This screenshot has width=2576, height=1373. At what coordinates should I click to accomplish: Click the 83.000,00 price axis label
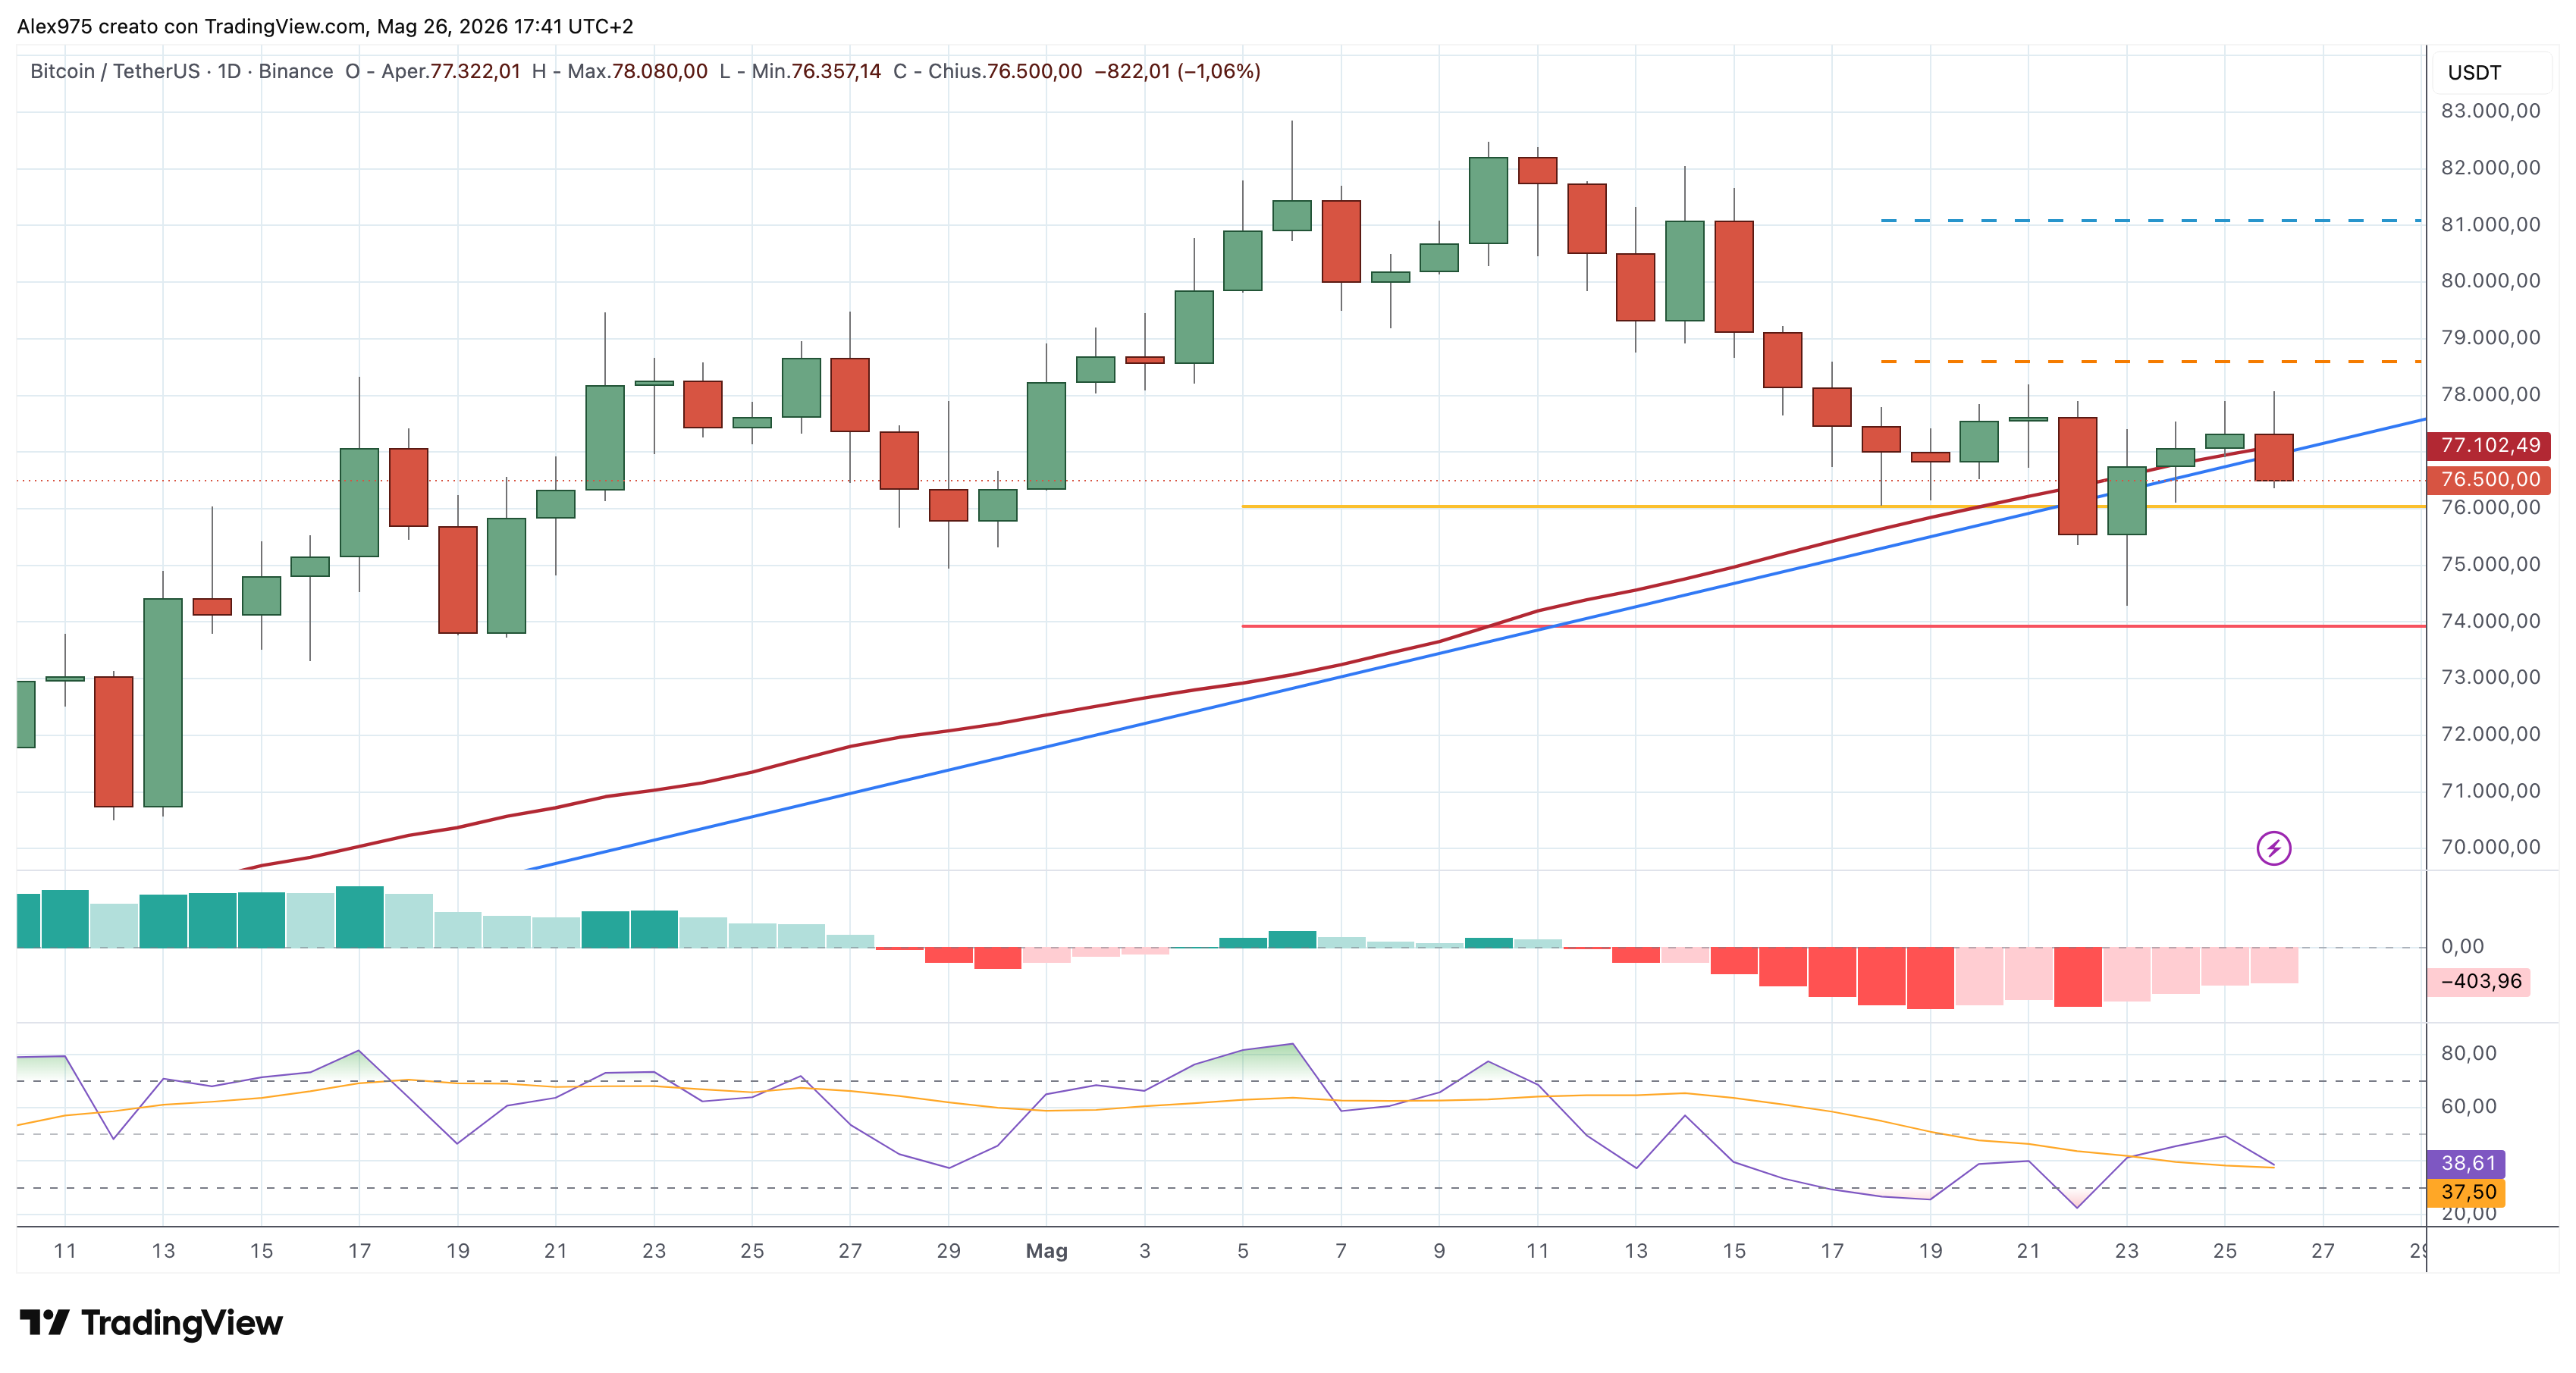[x=2490, y=111]
